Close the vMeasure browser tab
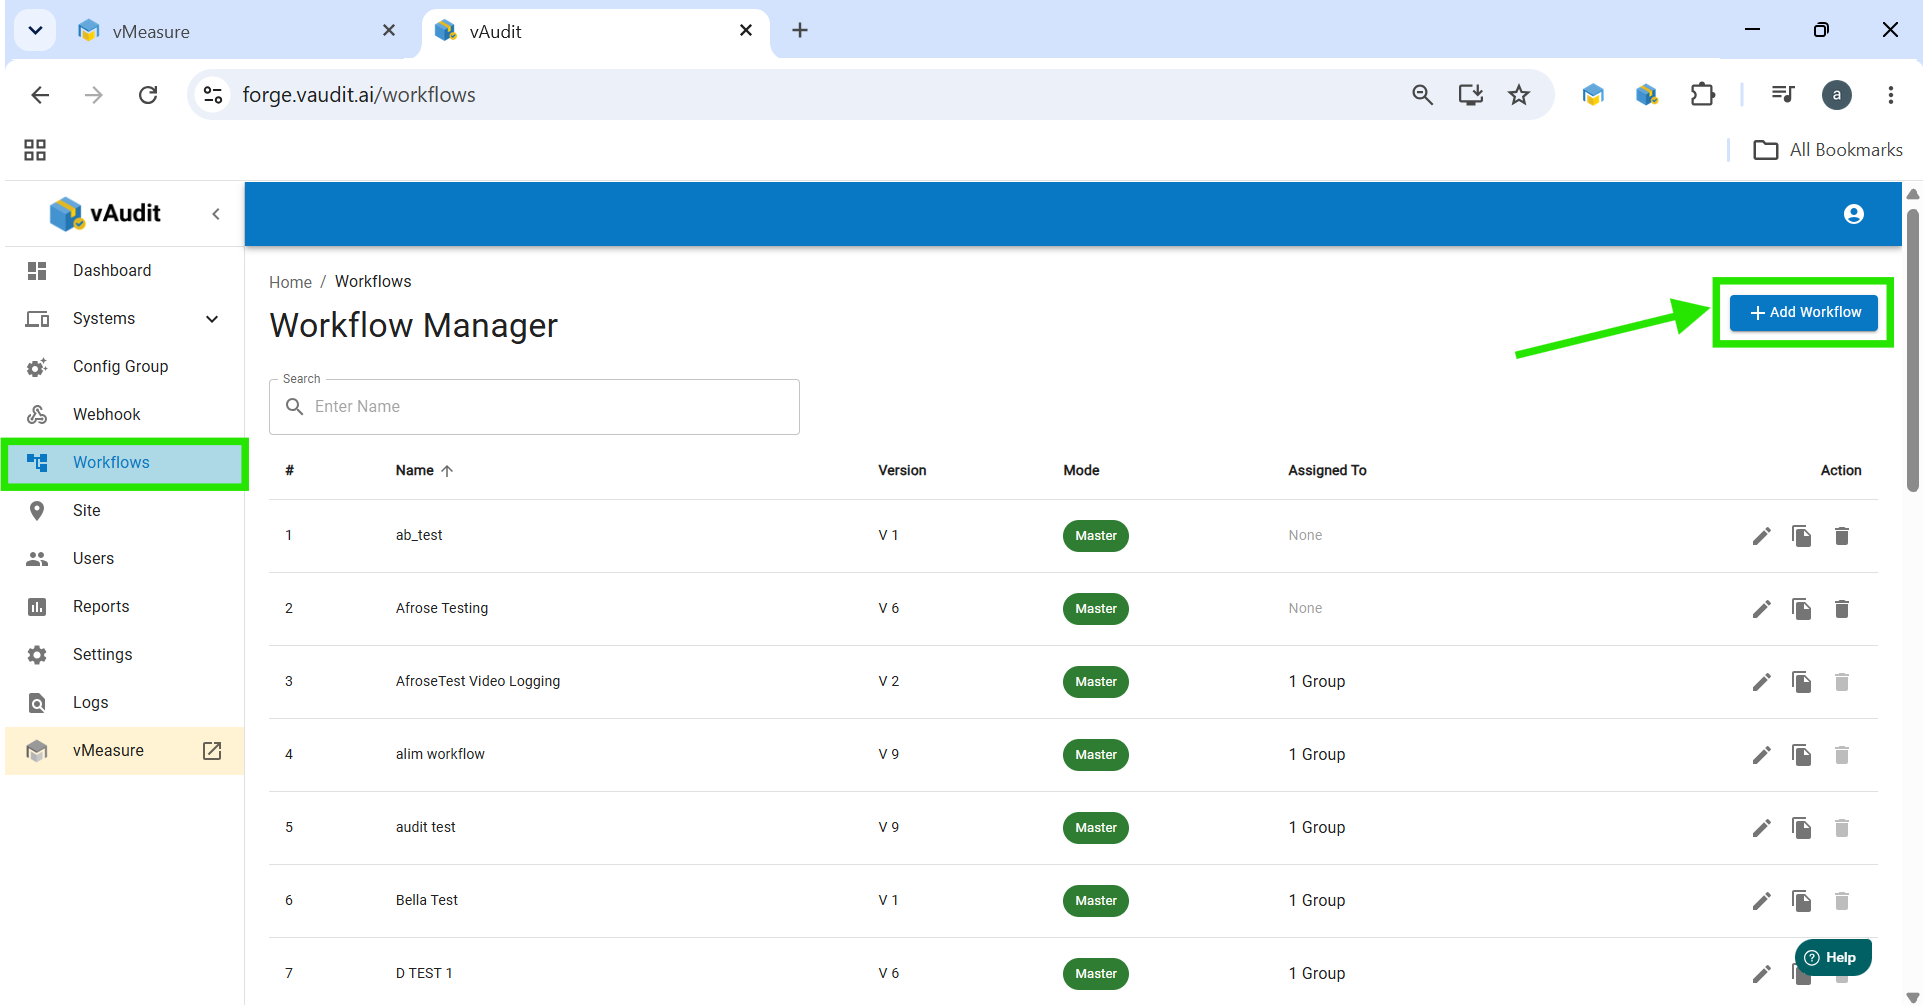The height and width of the screenshot is (1005, 1923). tap(389, 31)
